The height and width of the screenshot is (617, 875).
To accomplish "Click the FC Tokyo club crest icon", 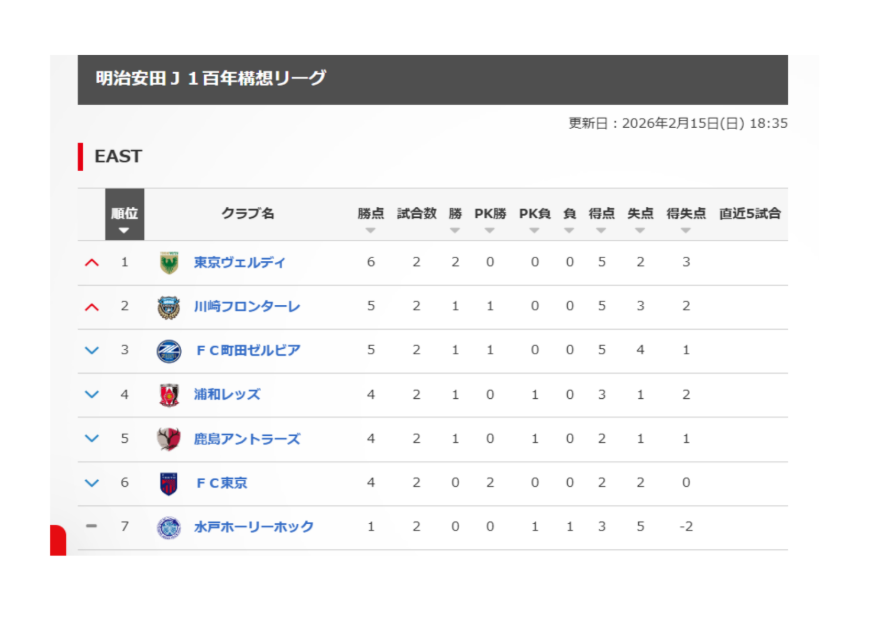I will click(x=169, y=483).
